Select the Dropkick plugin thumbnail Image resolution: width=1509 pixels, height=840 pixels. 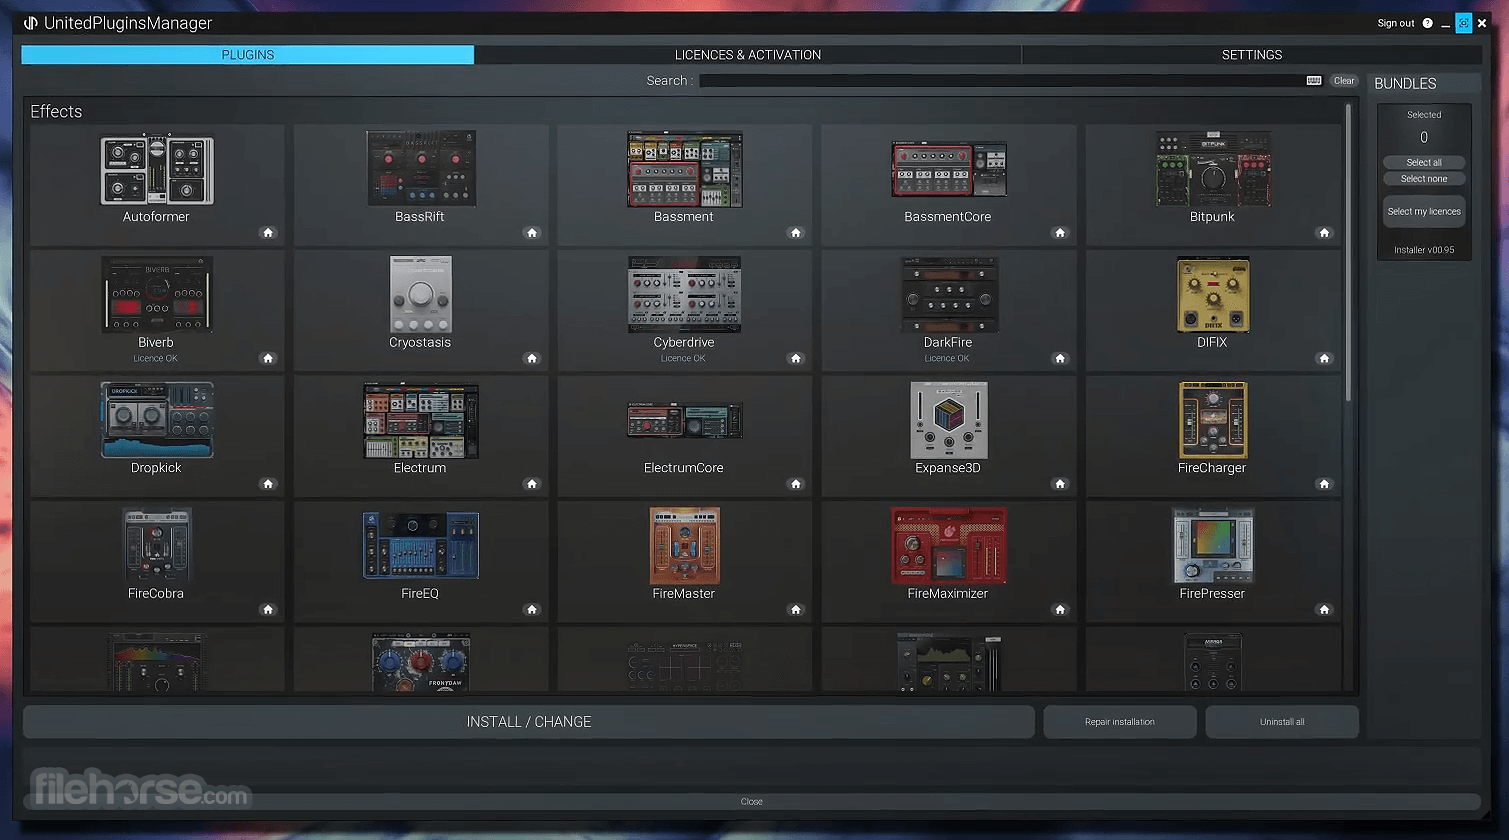pyautogui.click(x=157, y=420)
